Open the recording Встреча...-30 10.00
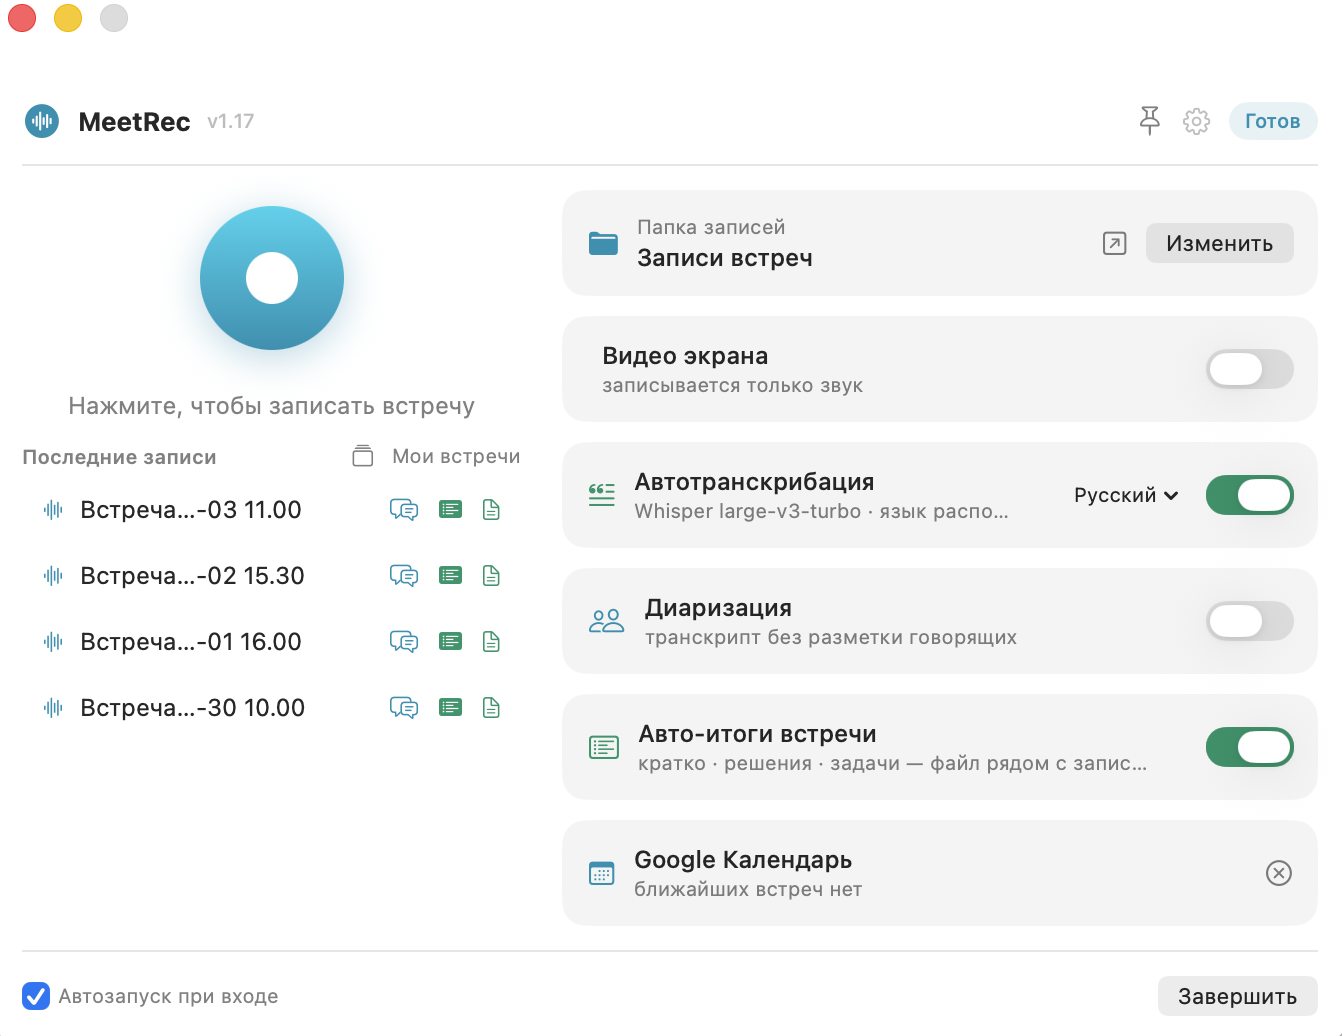 [192, 708]
